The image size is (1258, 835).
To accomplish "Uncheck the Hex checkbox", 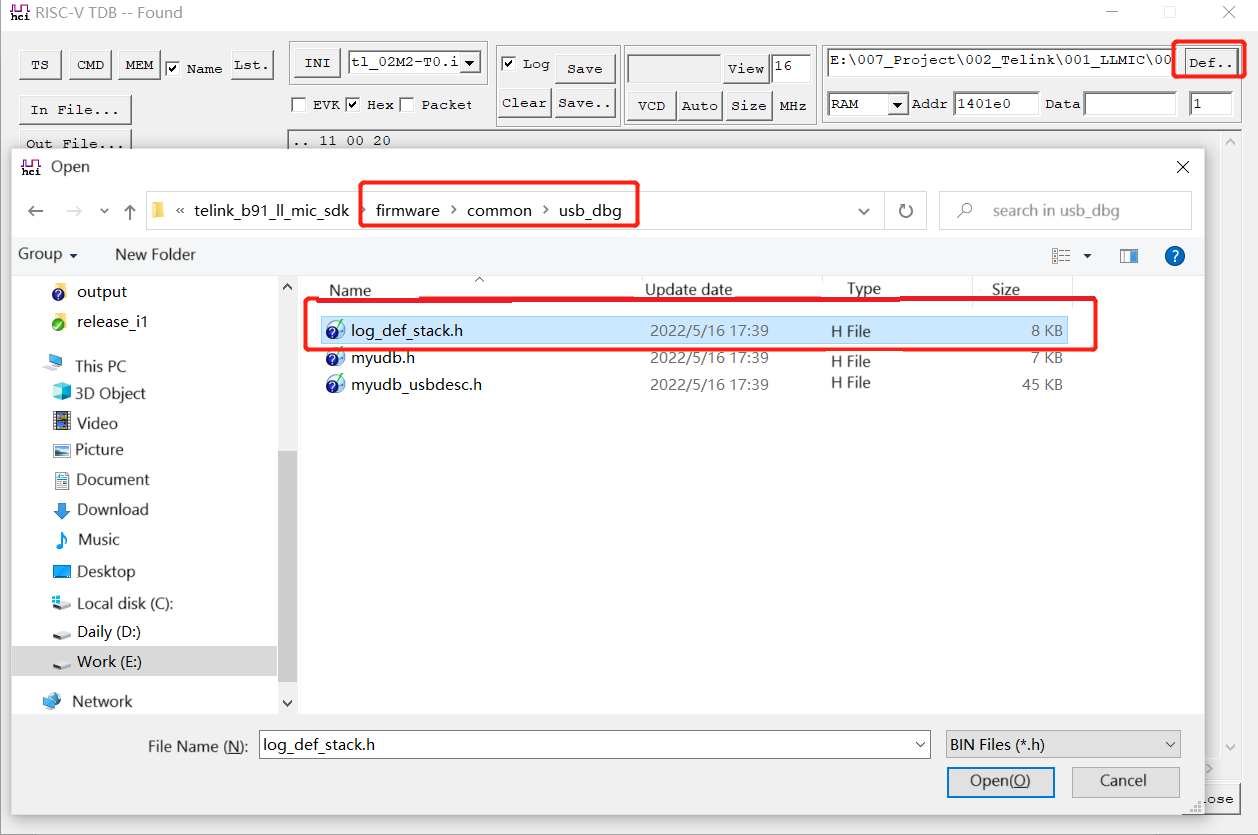I will (x=353, y=104).
